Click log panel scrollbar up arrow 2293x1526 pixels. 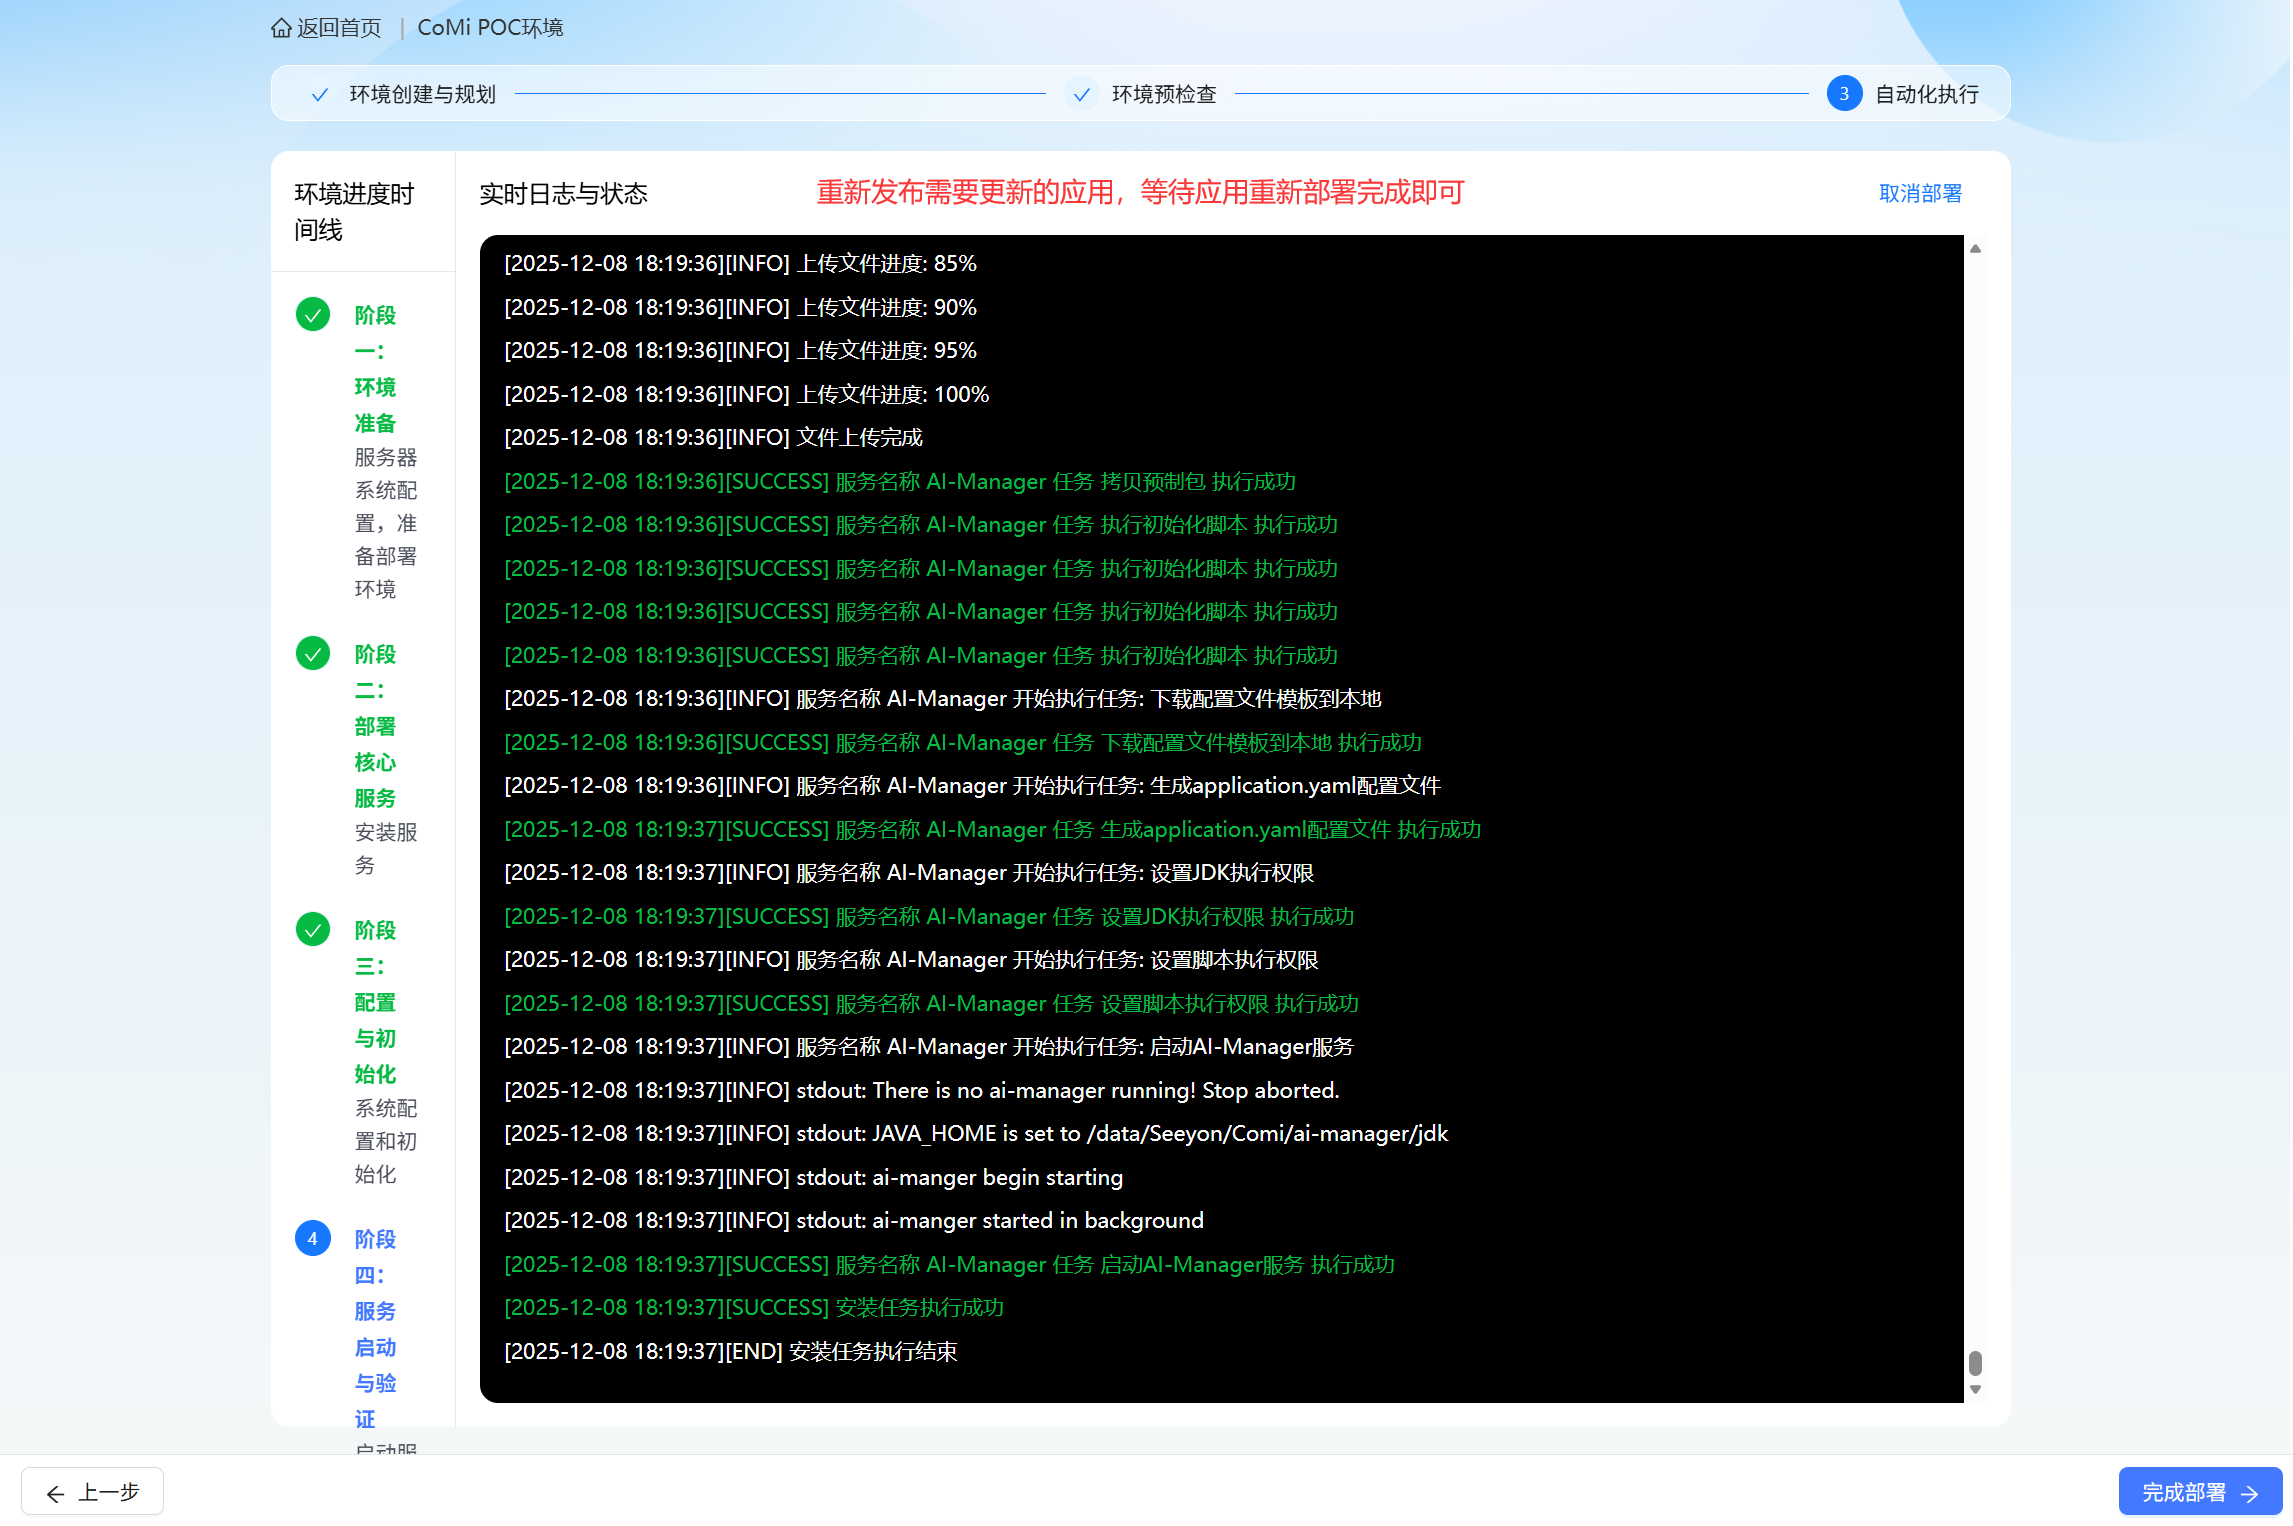click(1975, 249)
